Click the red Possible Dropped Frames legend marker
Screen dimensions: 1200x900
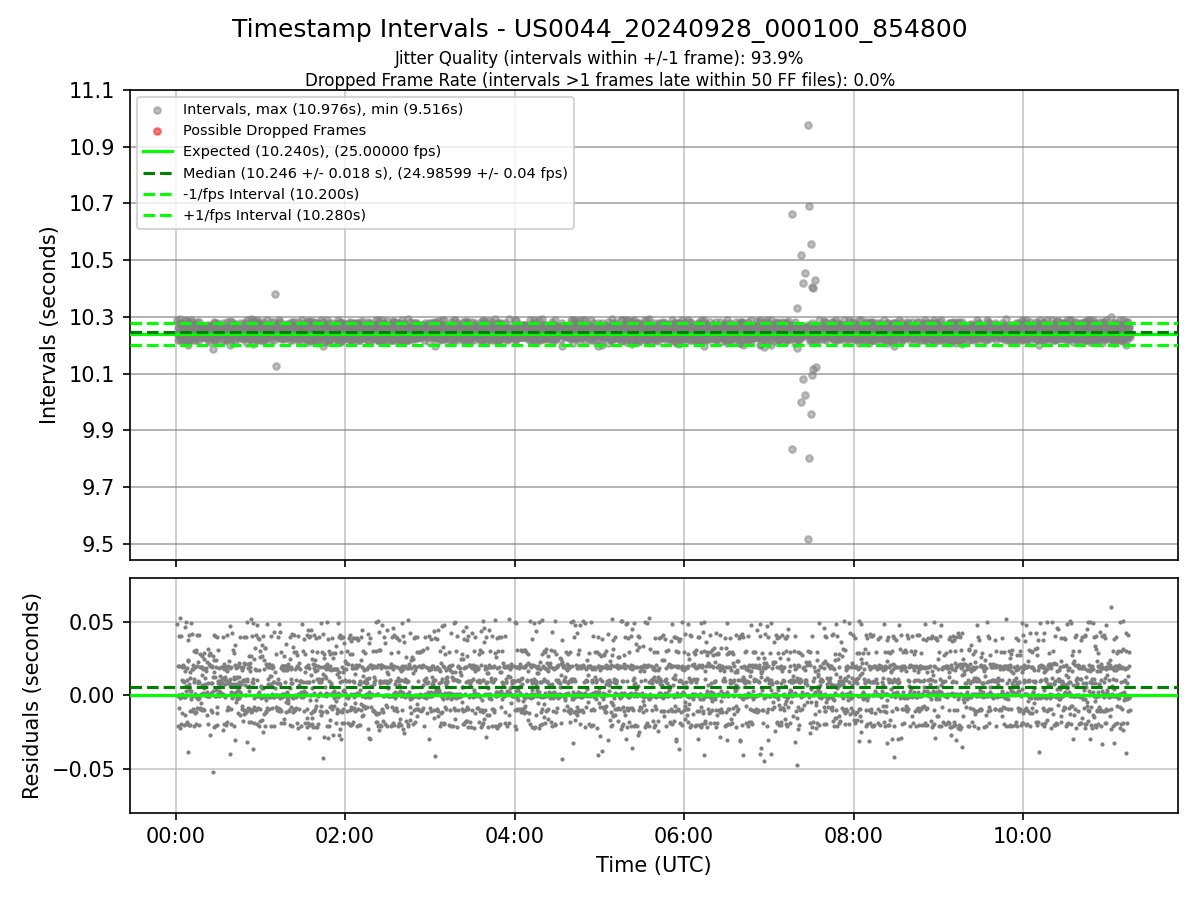coord(157,131)
